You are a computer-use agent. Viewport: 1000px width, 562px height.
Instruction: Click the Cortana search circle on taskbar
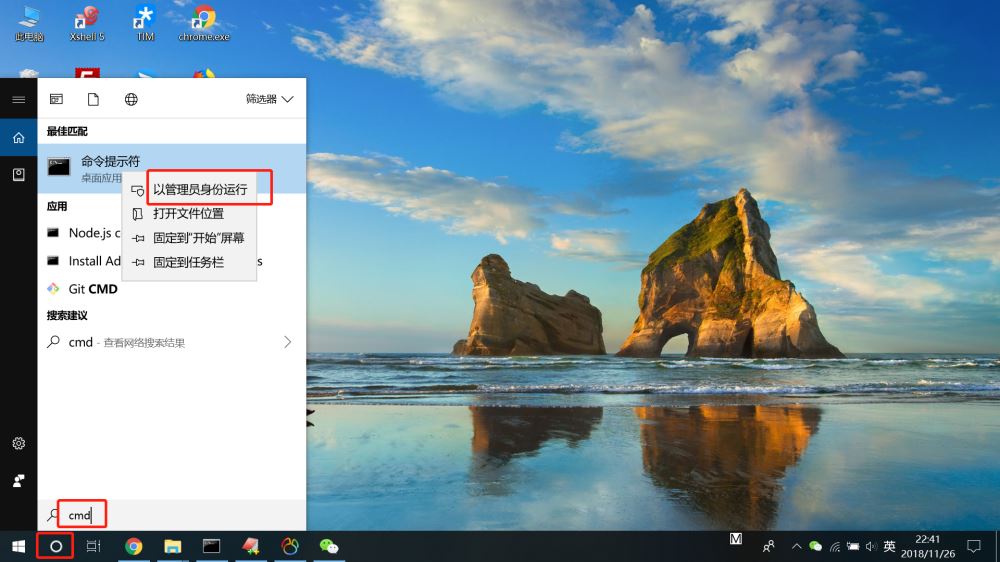pos(56,546)
